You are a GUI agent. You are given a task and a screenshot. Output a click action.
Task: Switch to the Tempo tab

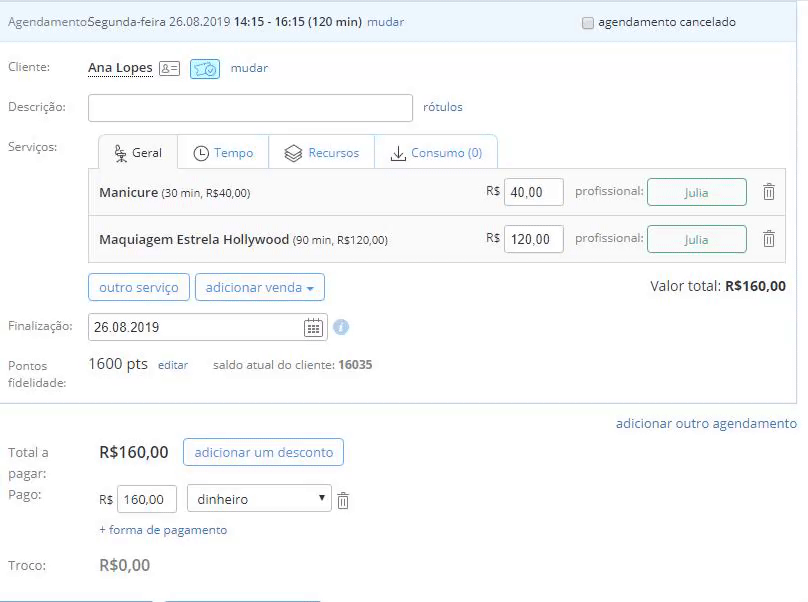223,153
